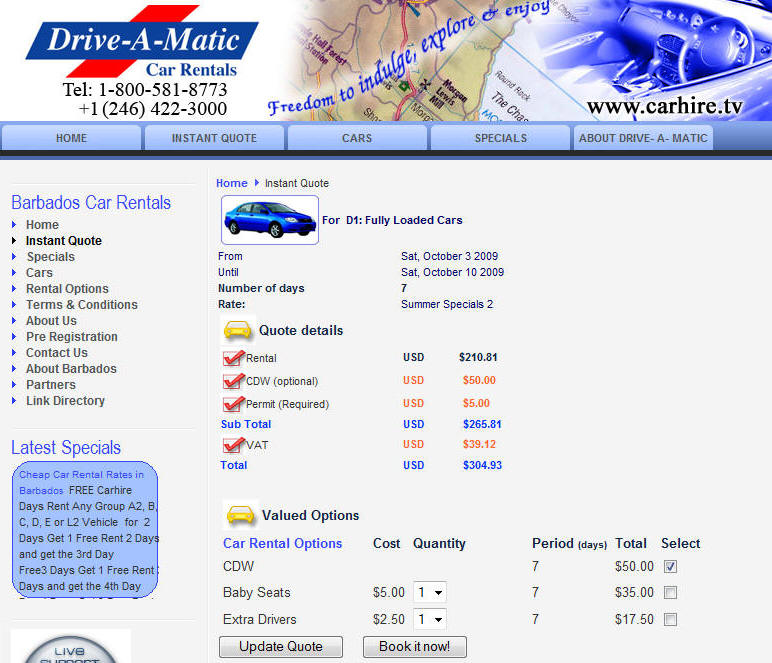Open About Us in the sidebar
This screenshot has width=772, height=663.
51,320
